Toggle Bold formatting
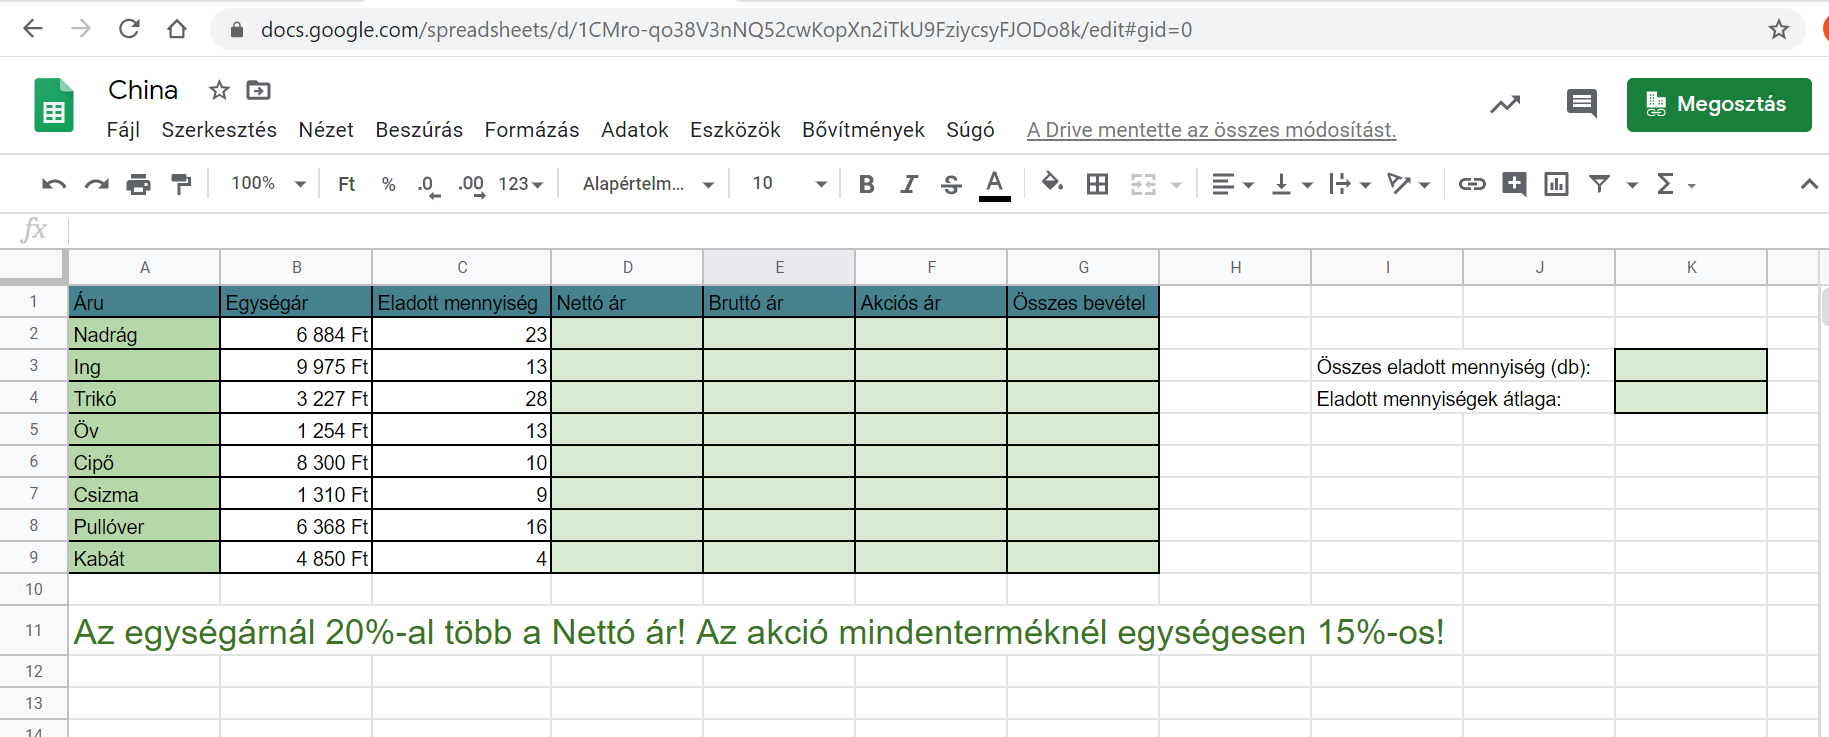Image resolution: width=1829 pixels, height=737 pixels. 866,184
